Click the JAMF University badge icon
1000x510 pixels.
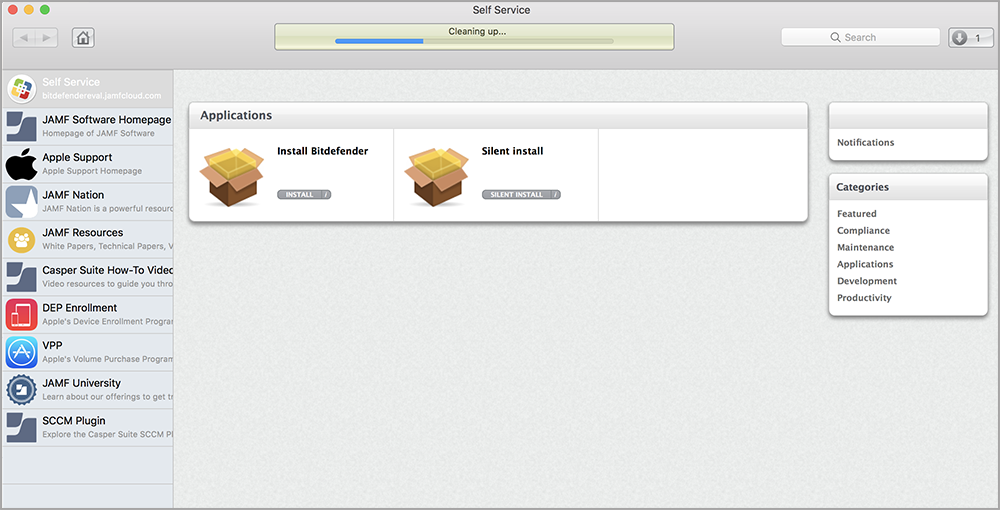[22, 390]
